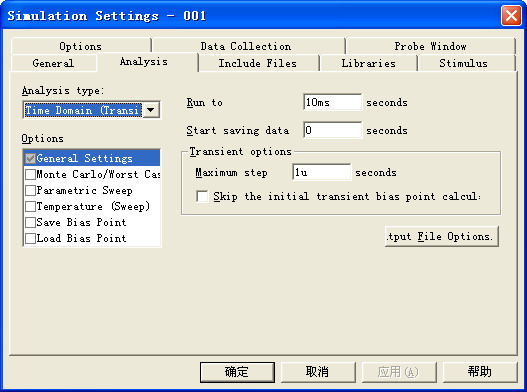The width and height of the screenshot is (527, 392).
Task: Check the Parametric Sweep option
Action: [x=31, y=190]
